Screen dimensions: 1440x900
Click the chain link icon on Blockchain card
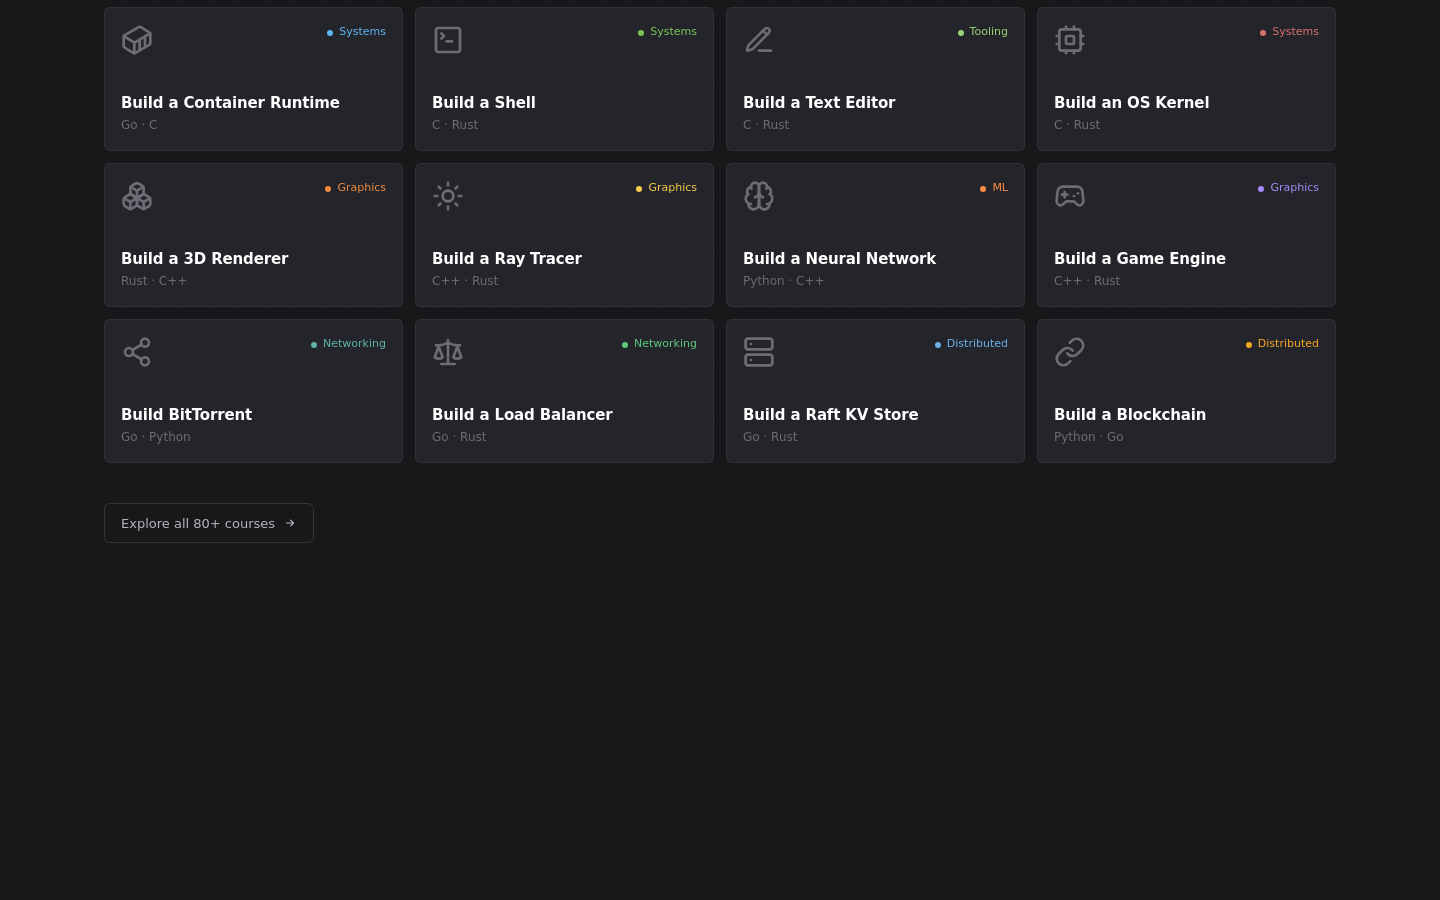[x=1070, y=352]
